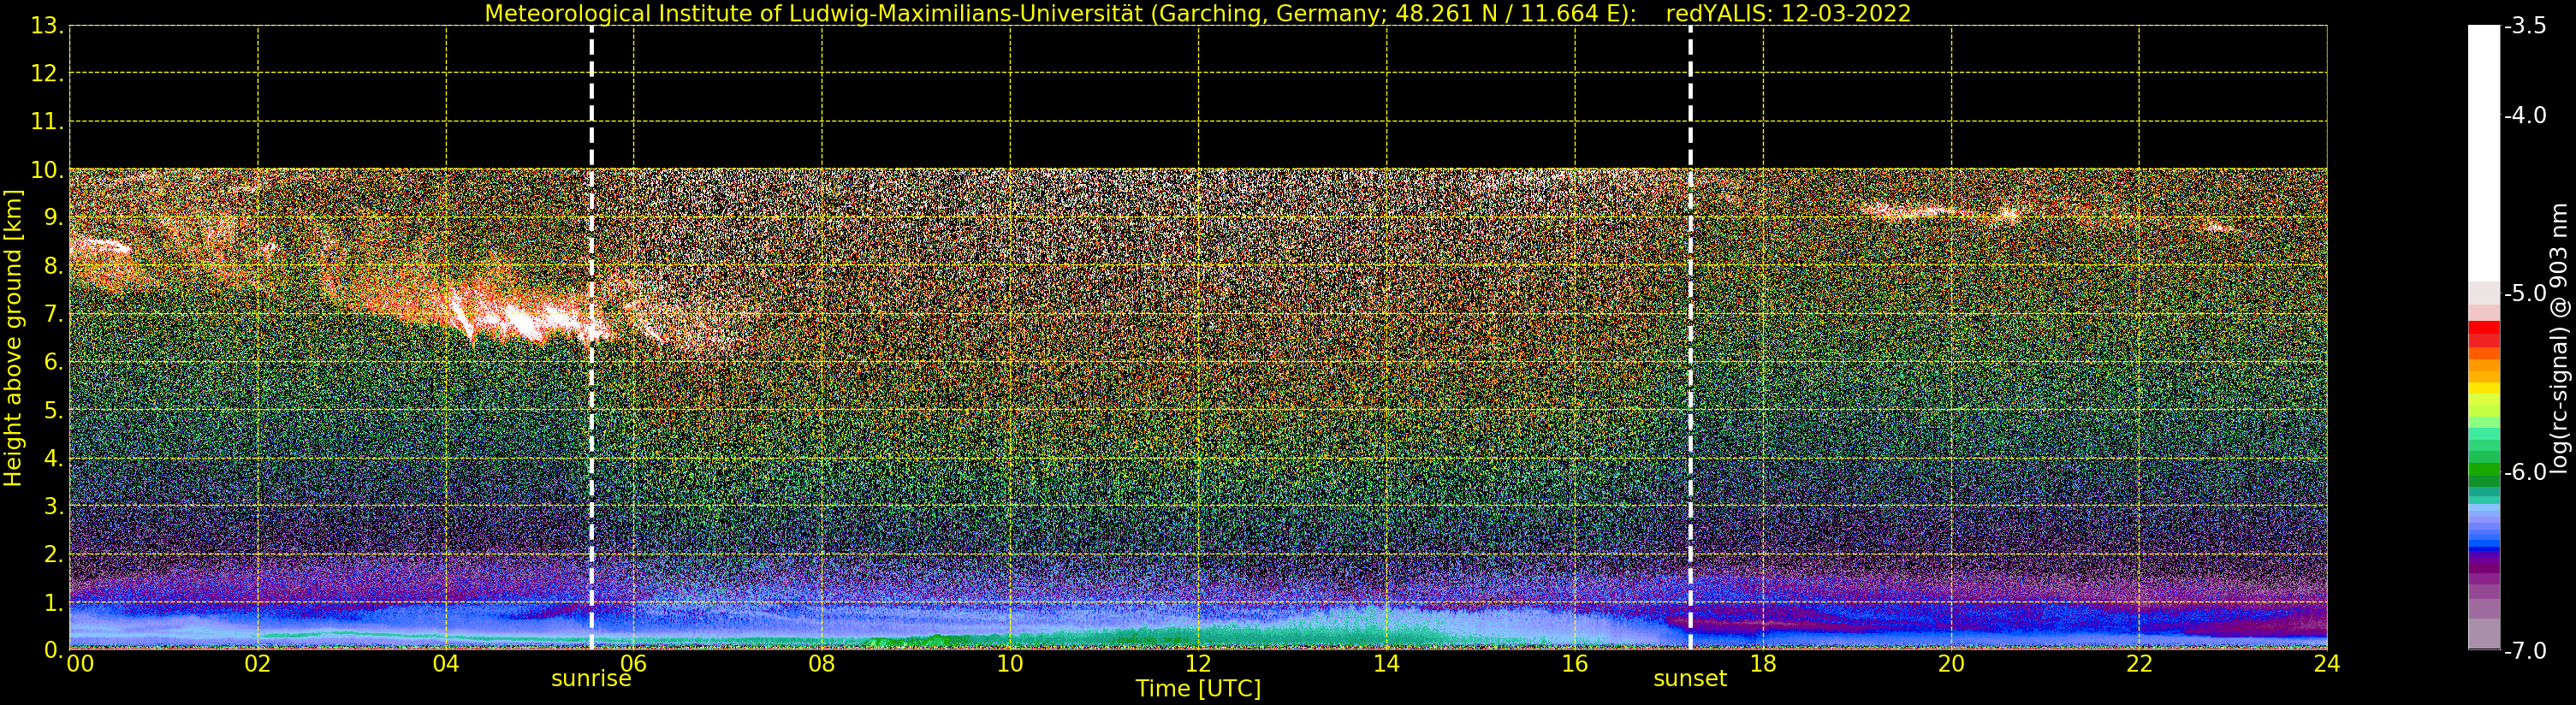The image size is (2576, 705).
Task: Click the '11.' tick on the height axis
Action: pos(47,122)
